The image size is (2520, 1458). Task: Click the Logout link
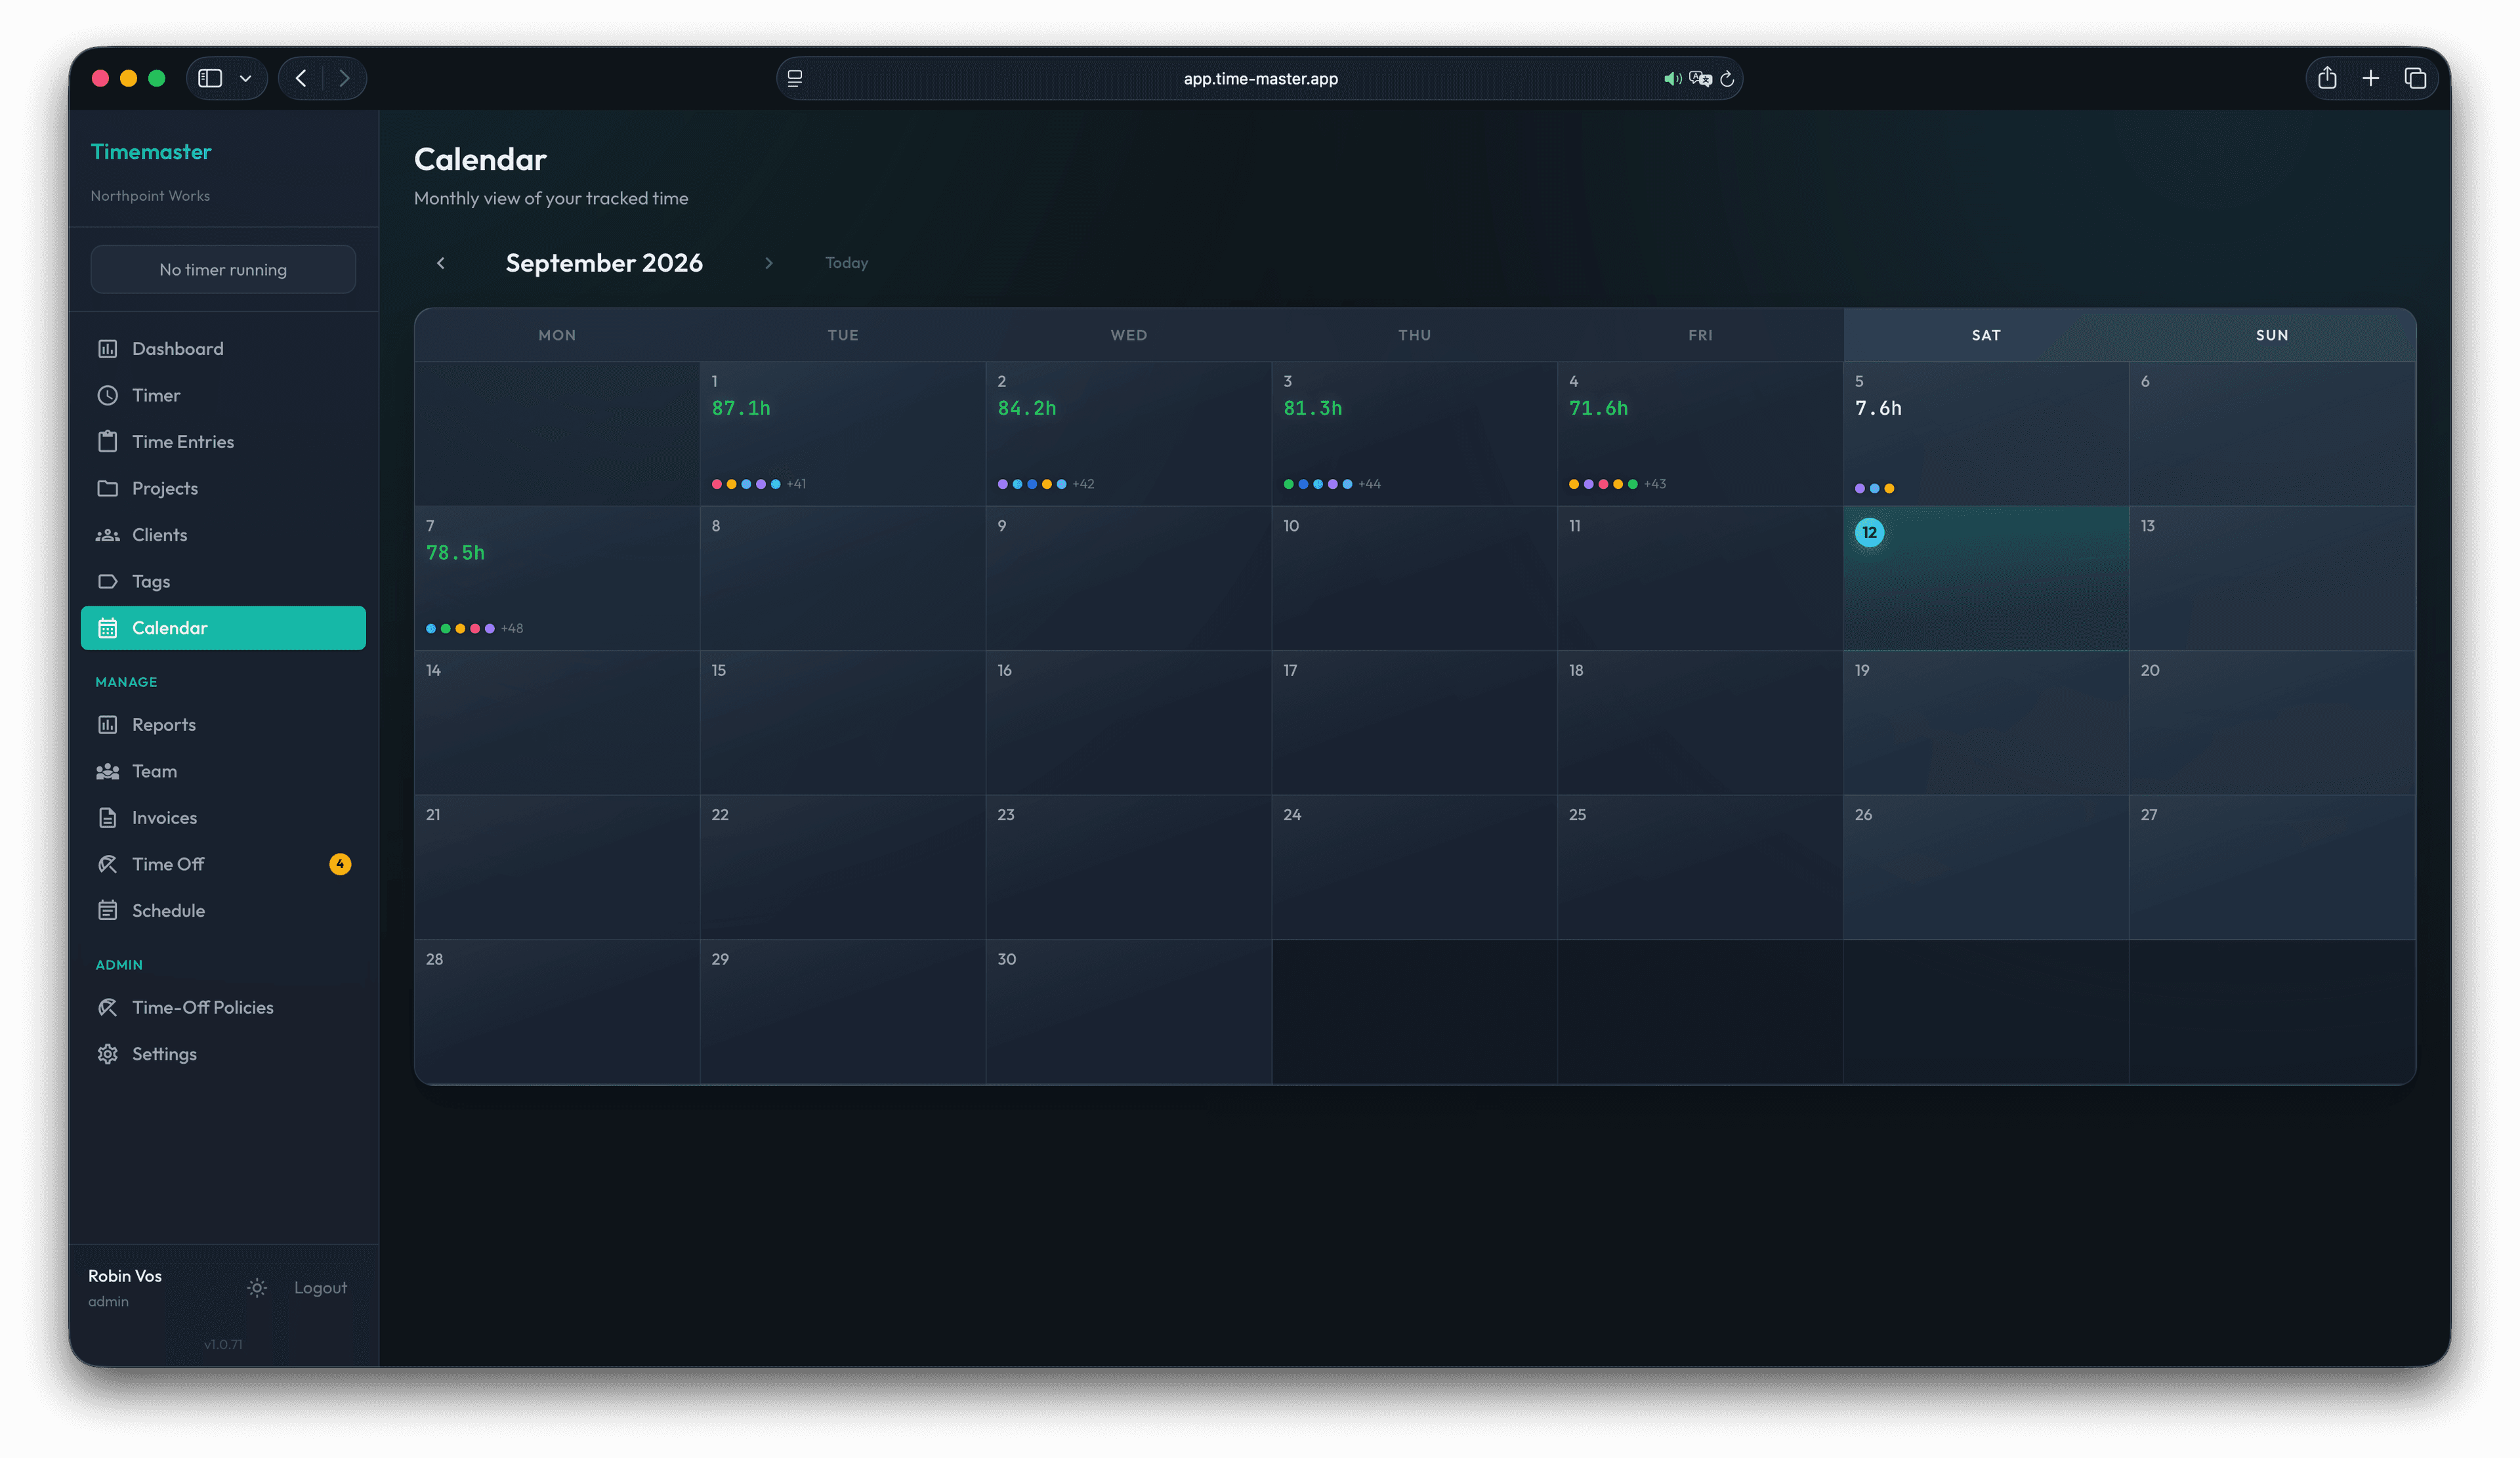(x=320, y=1288)
